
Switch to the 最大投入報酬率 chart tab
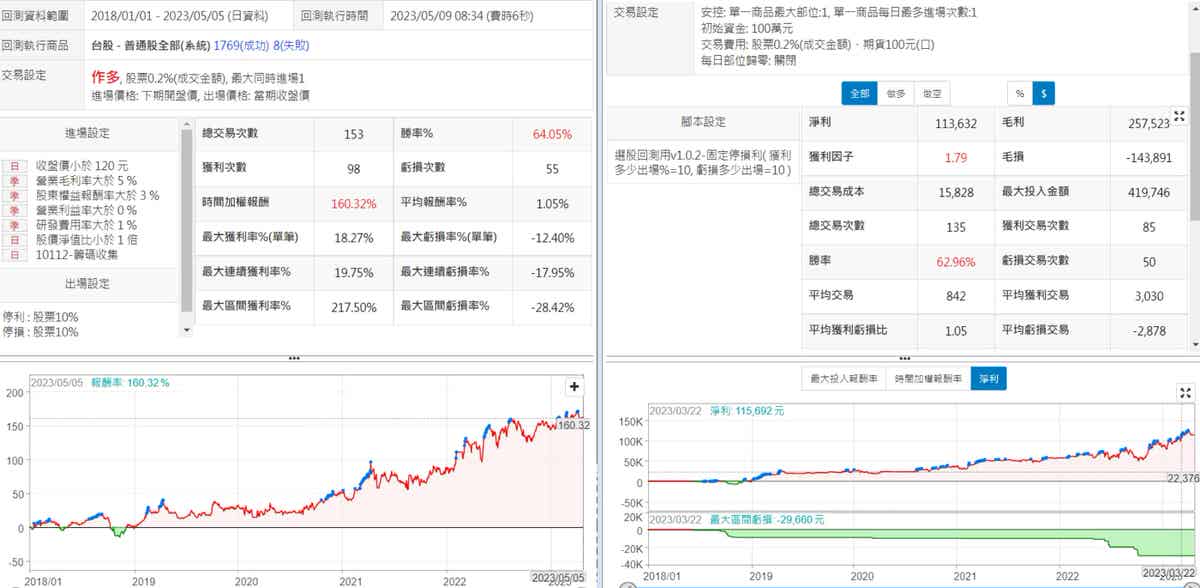(x=844, y=378)
